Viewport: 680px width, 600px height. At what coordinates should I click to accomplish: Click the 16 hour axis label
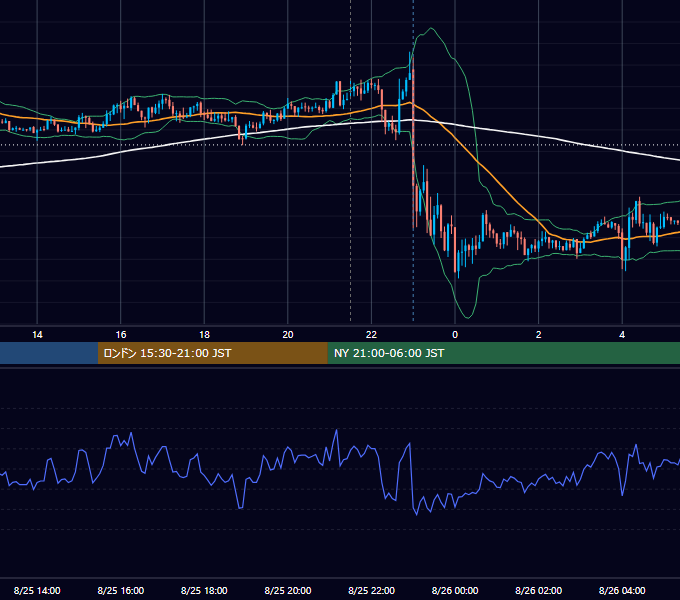[121, 335]
